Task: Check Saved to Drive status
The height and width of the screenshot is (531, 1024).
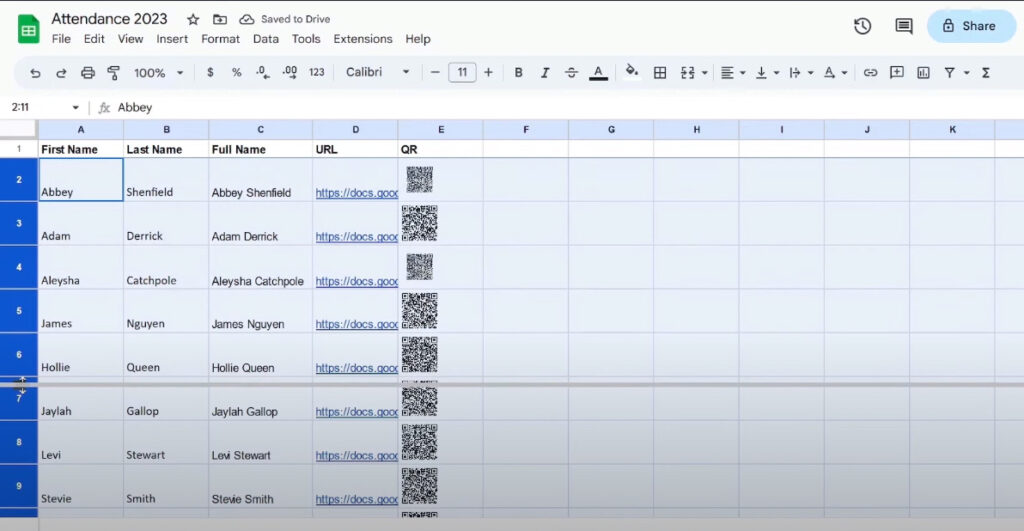Action: coord(285,20)
